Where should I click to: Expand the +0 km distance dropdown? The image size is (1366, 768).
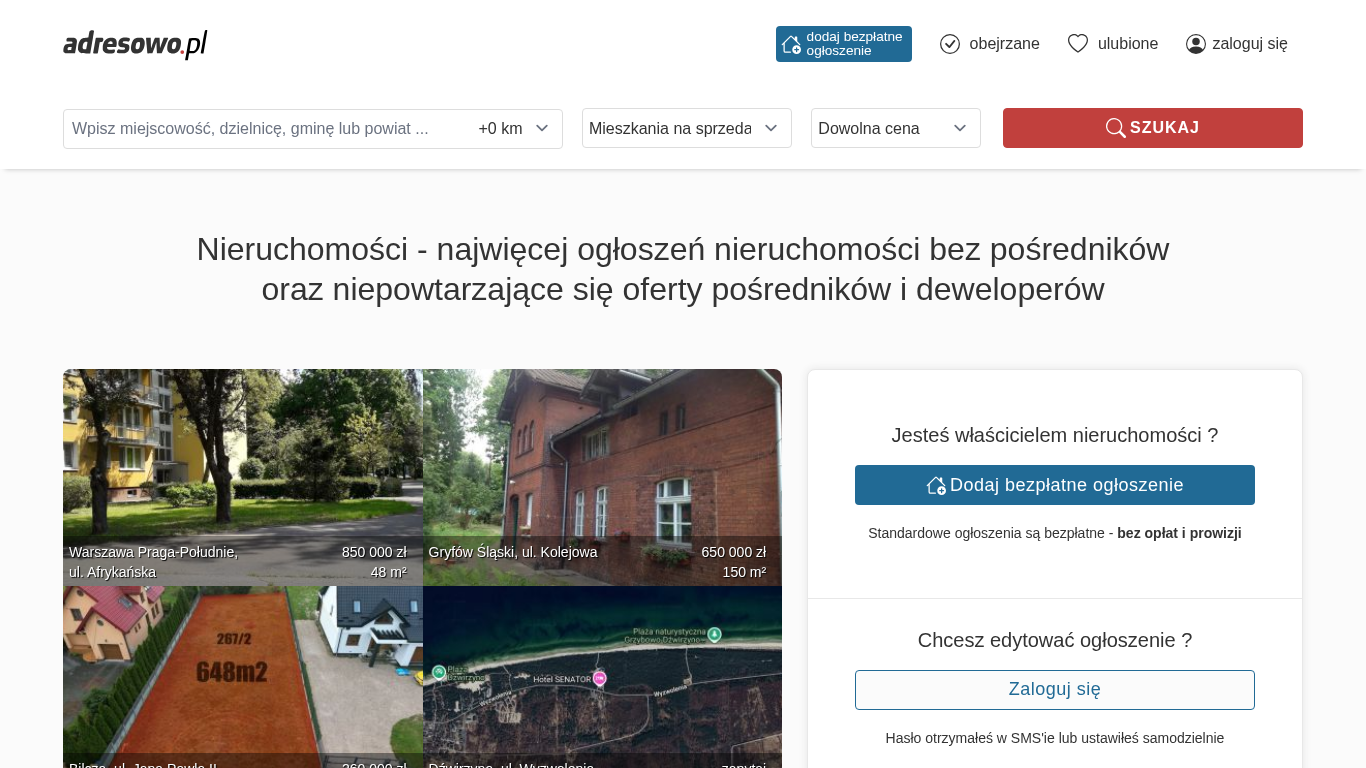point(514,129)
